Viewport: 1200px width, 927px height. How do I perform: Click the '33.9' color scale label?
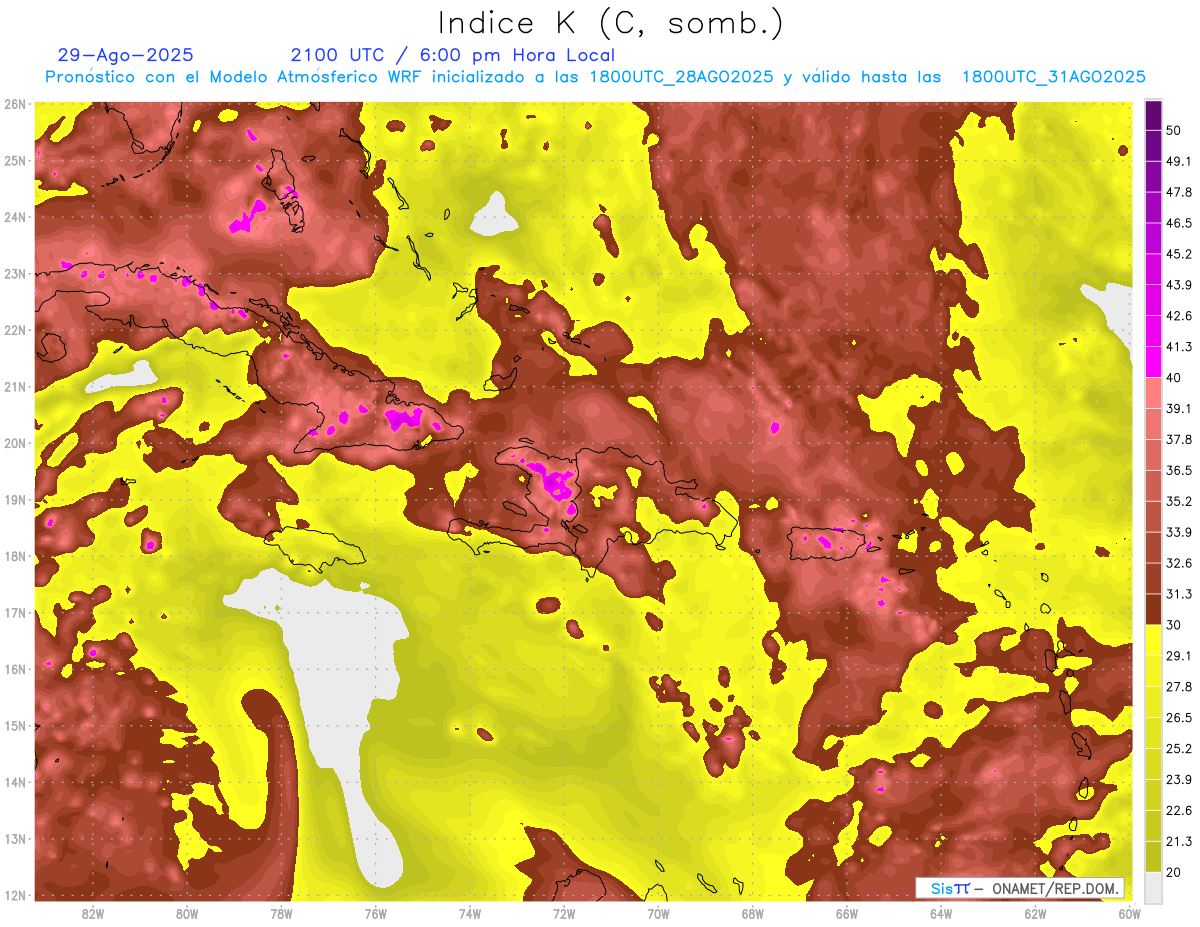point(1179,532)
